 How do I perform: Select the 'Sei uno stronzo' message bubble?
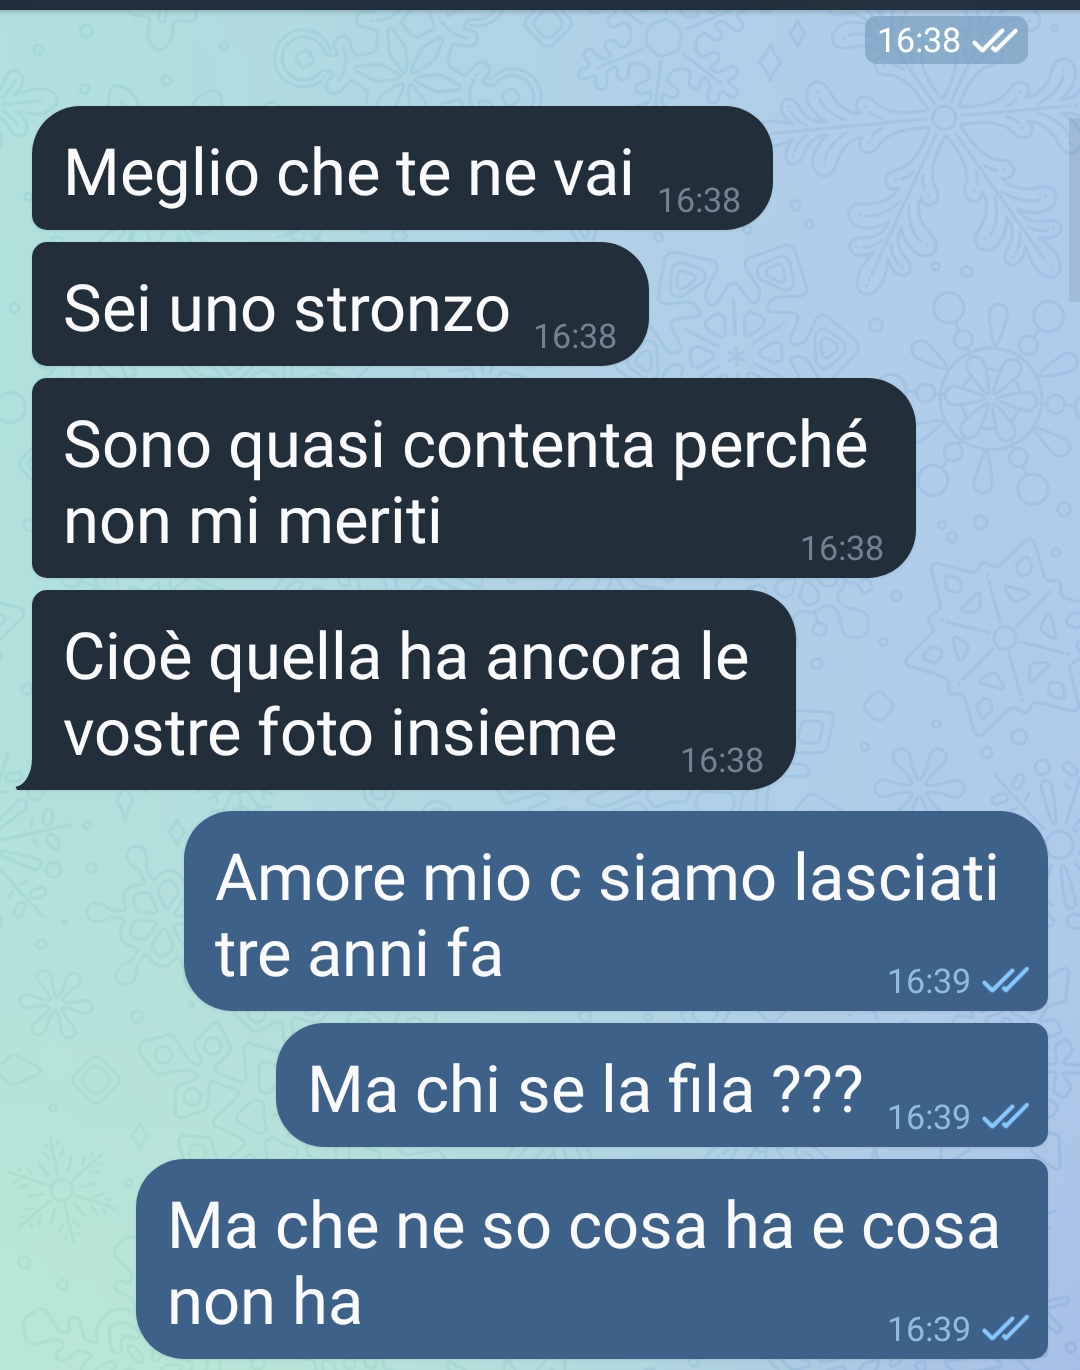340,304
